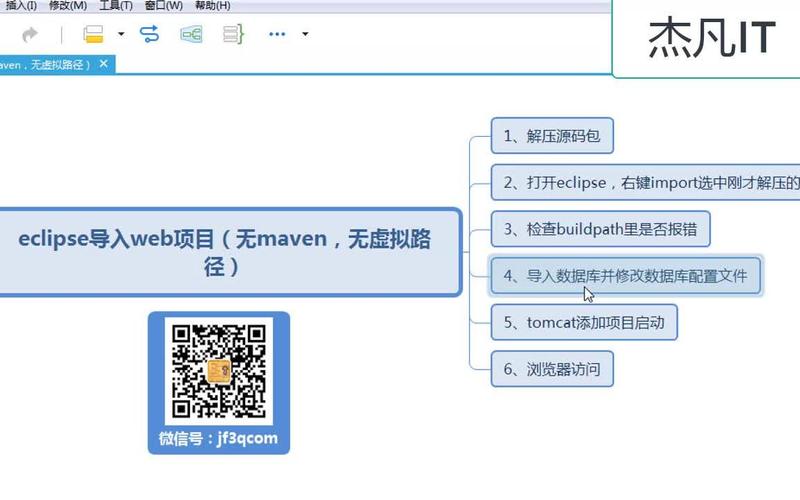Click the 微信号：jf3qcom label
800x500 pixels.
218,438
